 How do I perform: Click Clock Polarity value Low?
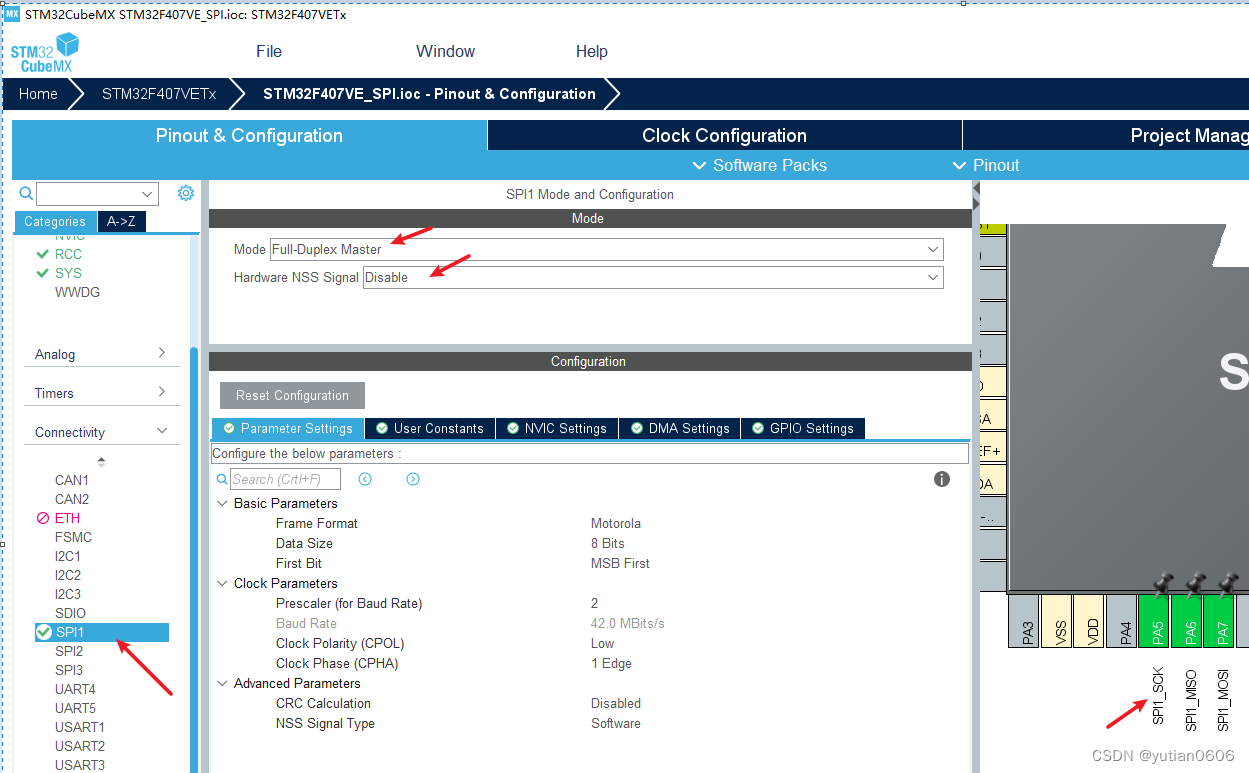pyautogui.click(x=602, y=643)
